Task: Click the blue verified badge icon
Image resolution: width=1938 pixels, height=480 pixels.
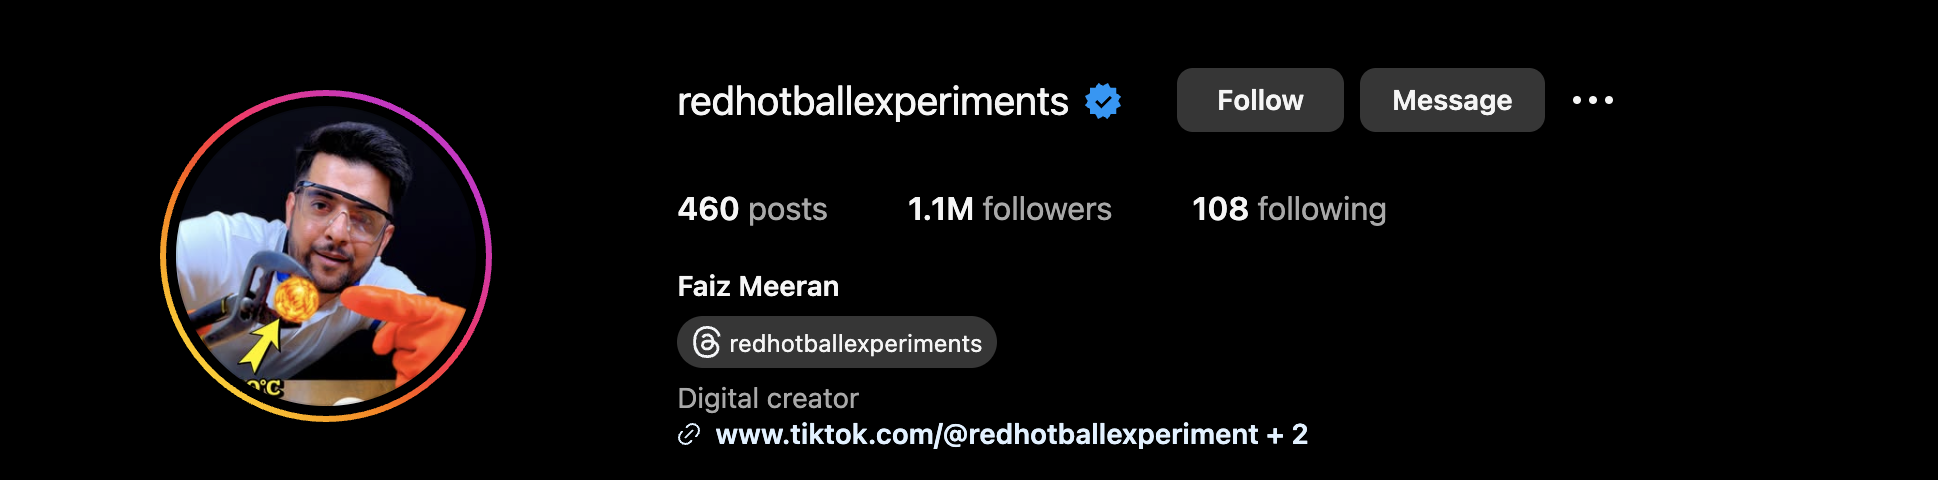Action: click(1103, 101)
